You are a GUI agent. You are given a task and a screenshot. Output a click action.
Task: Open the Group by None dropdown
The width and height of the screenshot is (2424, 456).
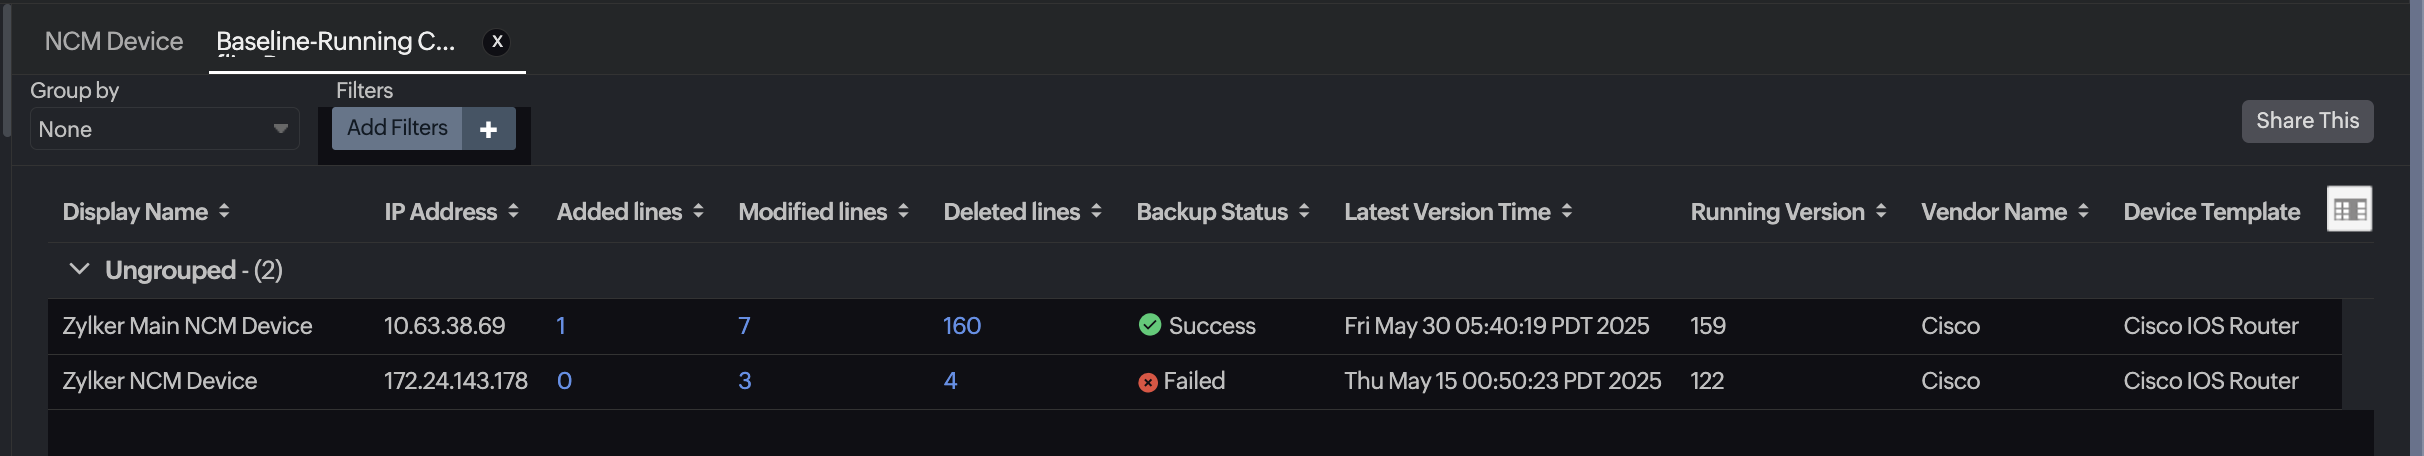click(x=164, y=129)
